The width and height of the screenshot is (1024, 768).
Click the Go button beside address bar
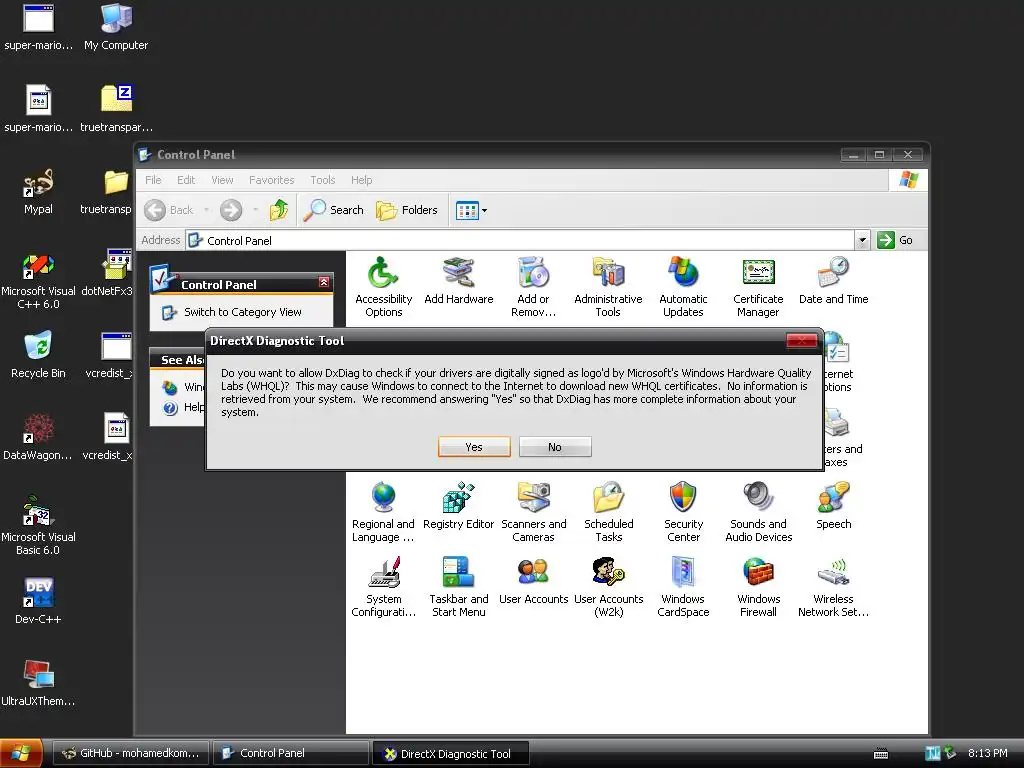click(895, 240)
